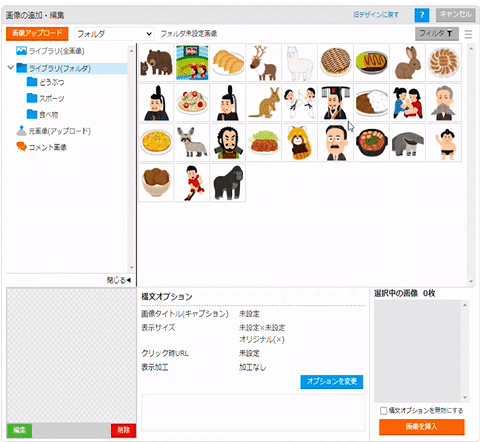Open the スポーツ folder icon
The image size is (480, 442).
click(32, 98)
